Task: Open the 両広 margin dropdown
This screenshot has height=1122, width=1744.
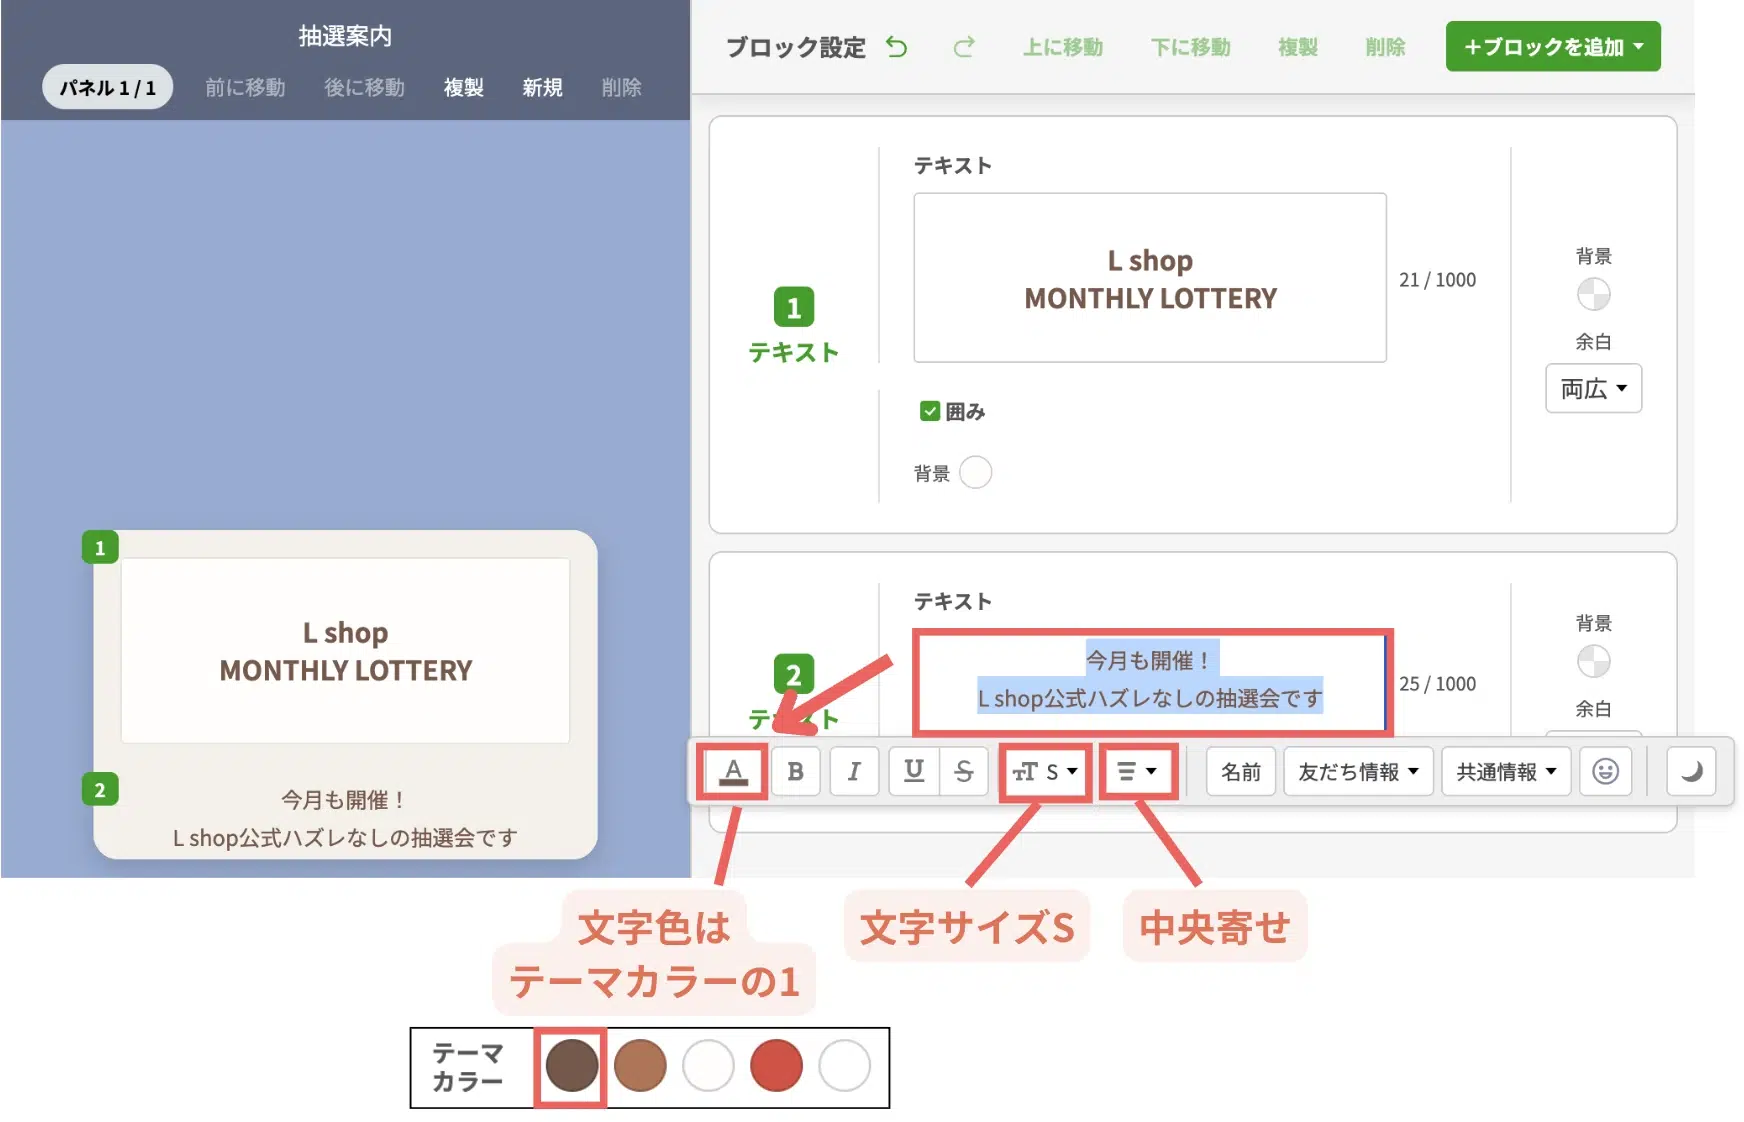Action: 1594,388
